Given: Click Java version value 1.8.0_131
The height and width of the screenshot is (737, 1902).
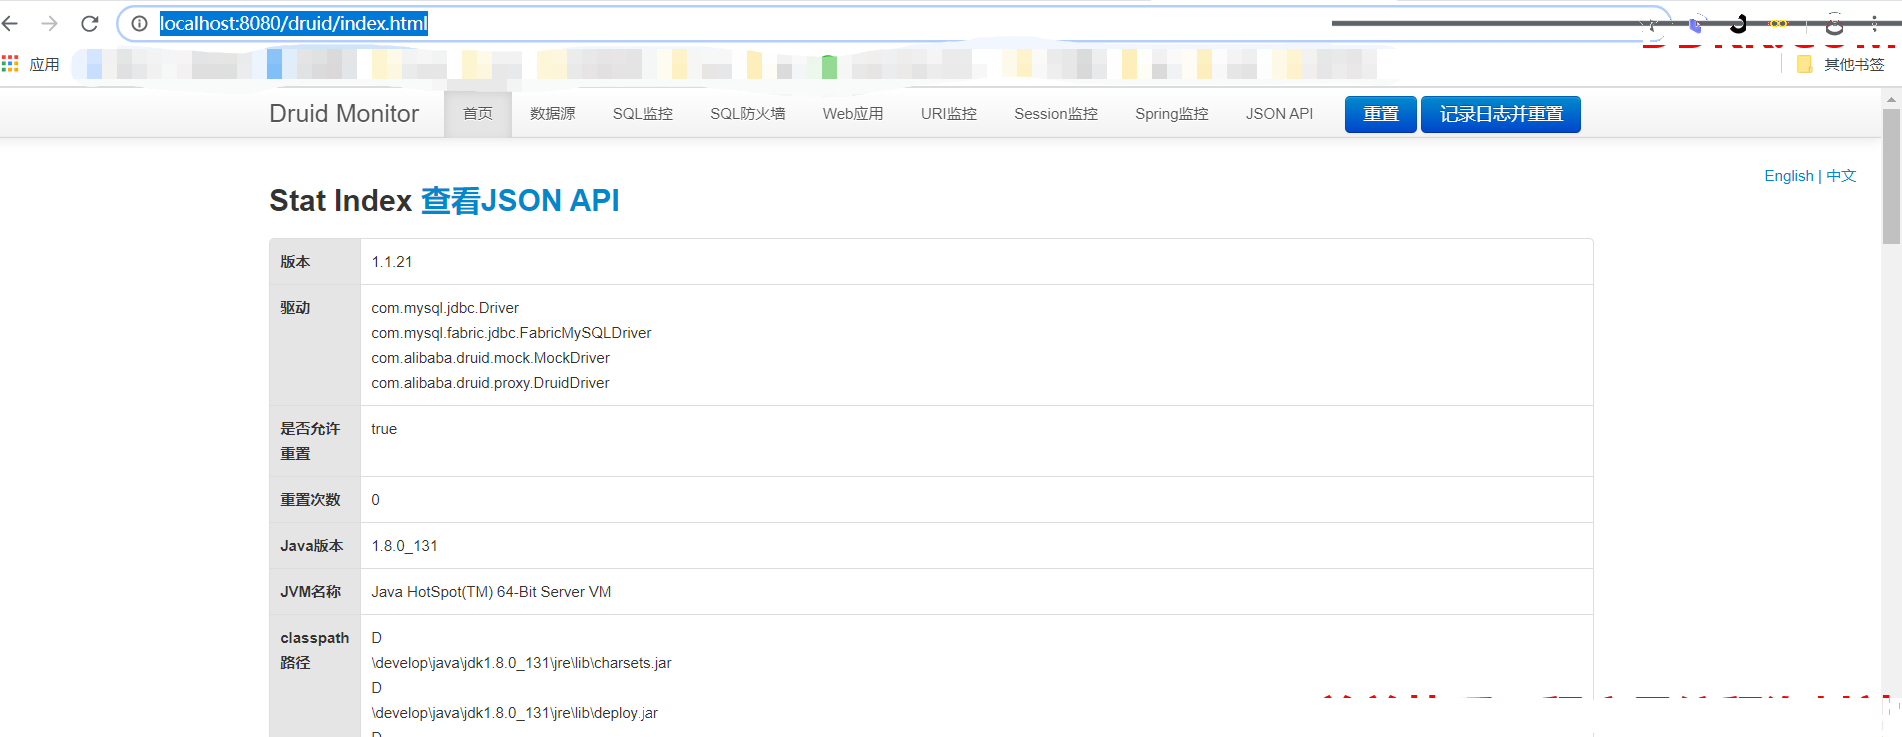Looking at the screenshot, I should point(405,546).
